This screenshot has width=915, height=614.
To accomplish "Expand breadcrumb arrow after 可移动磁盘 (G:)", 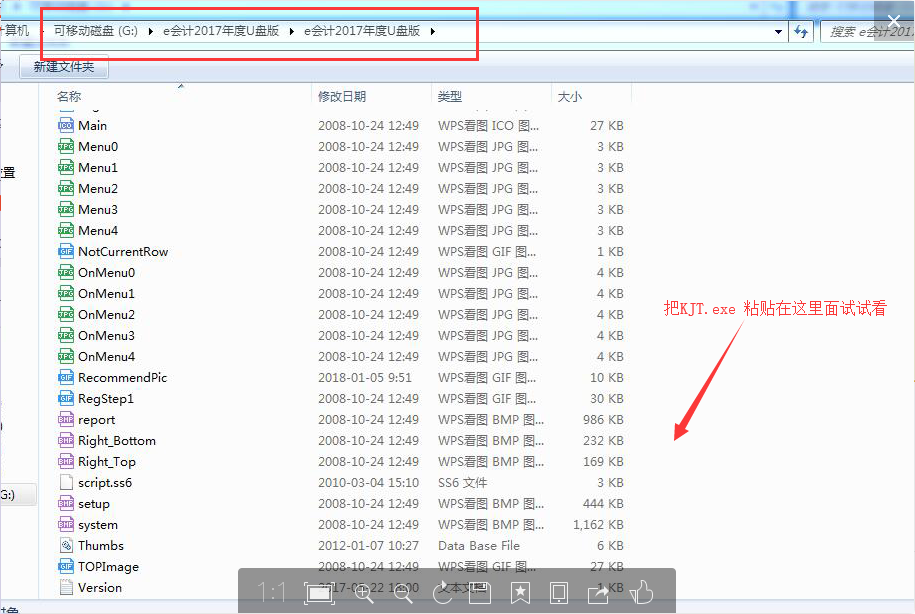I will point(151,32).
